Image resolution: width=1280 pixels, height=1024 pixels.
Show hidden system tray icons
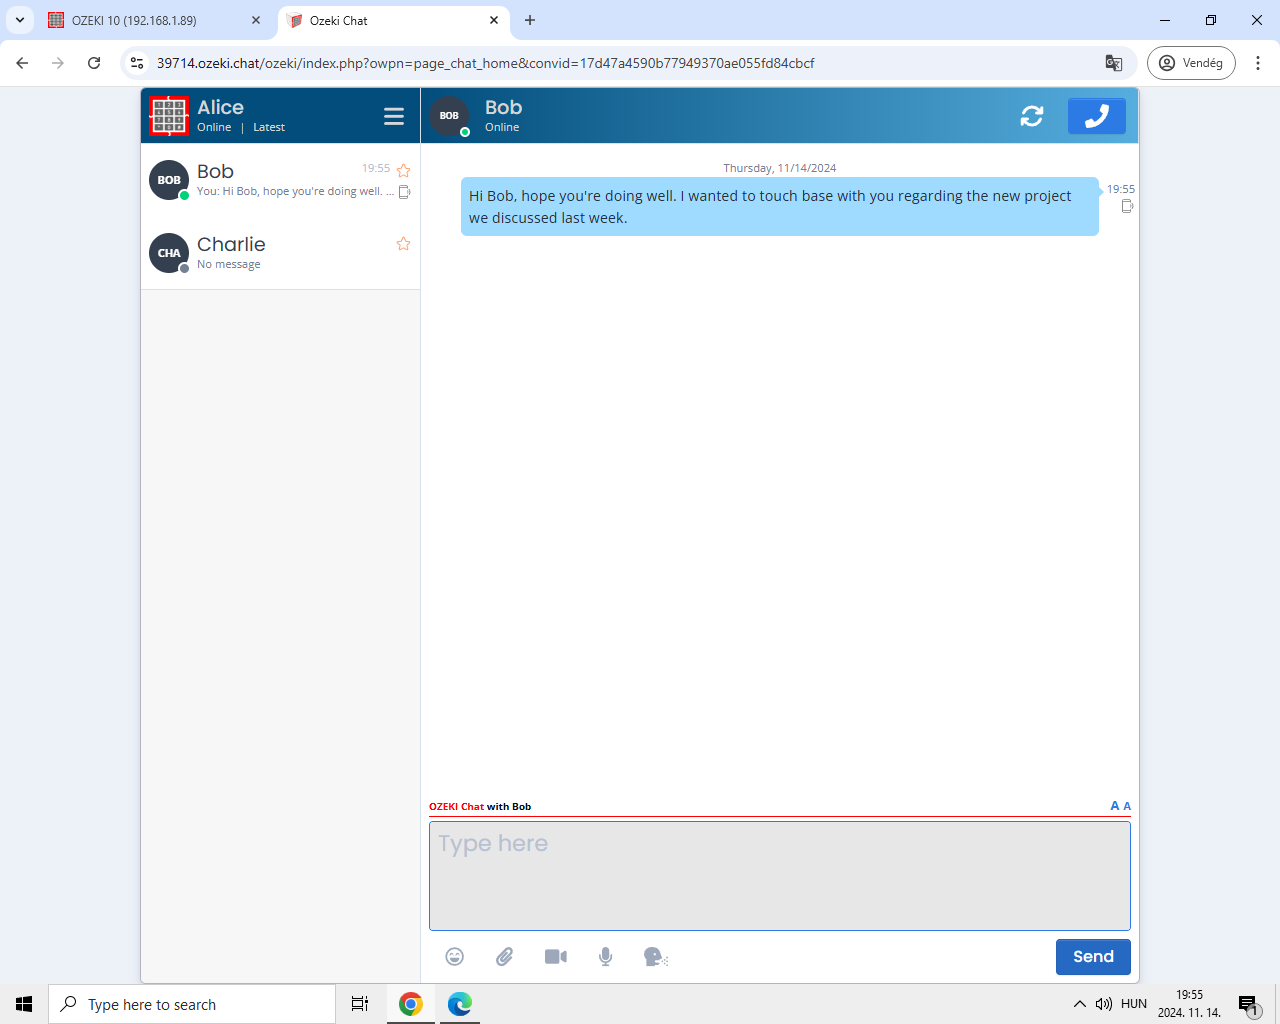[1080, 1004]
